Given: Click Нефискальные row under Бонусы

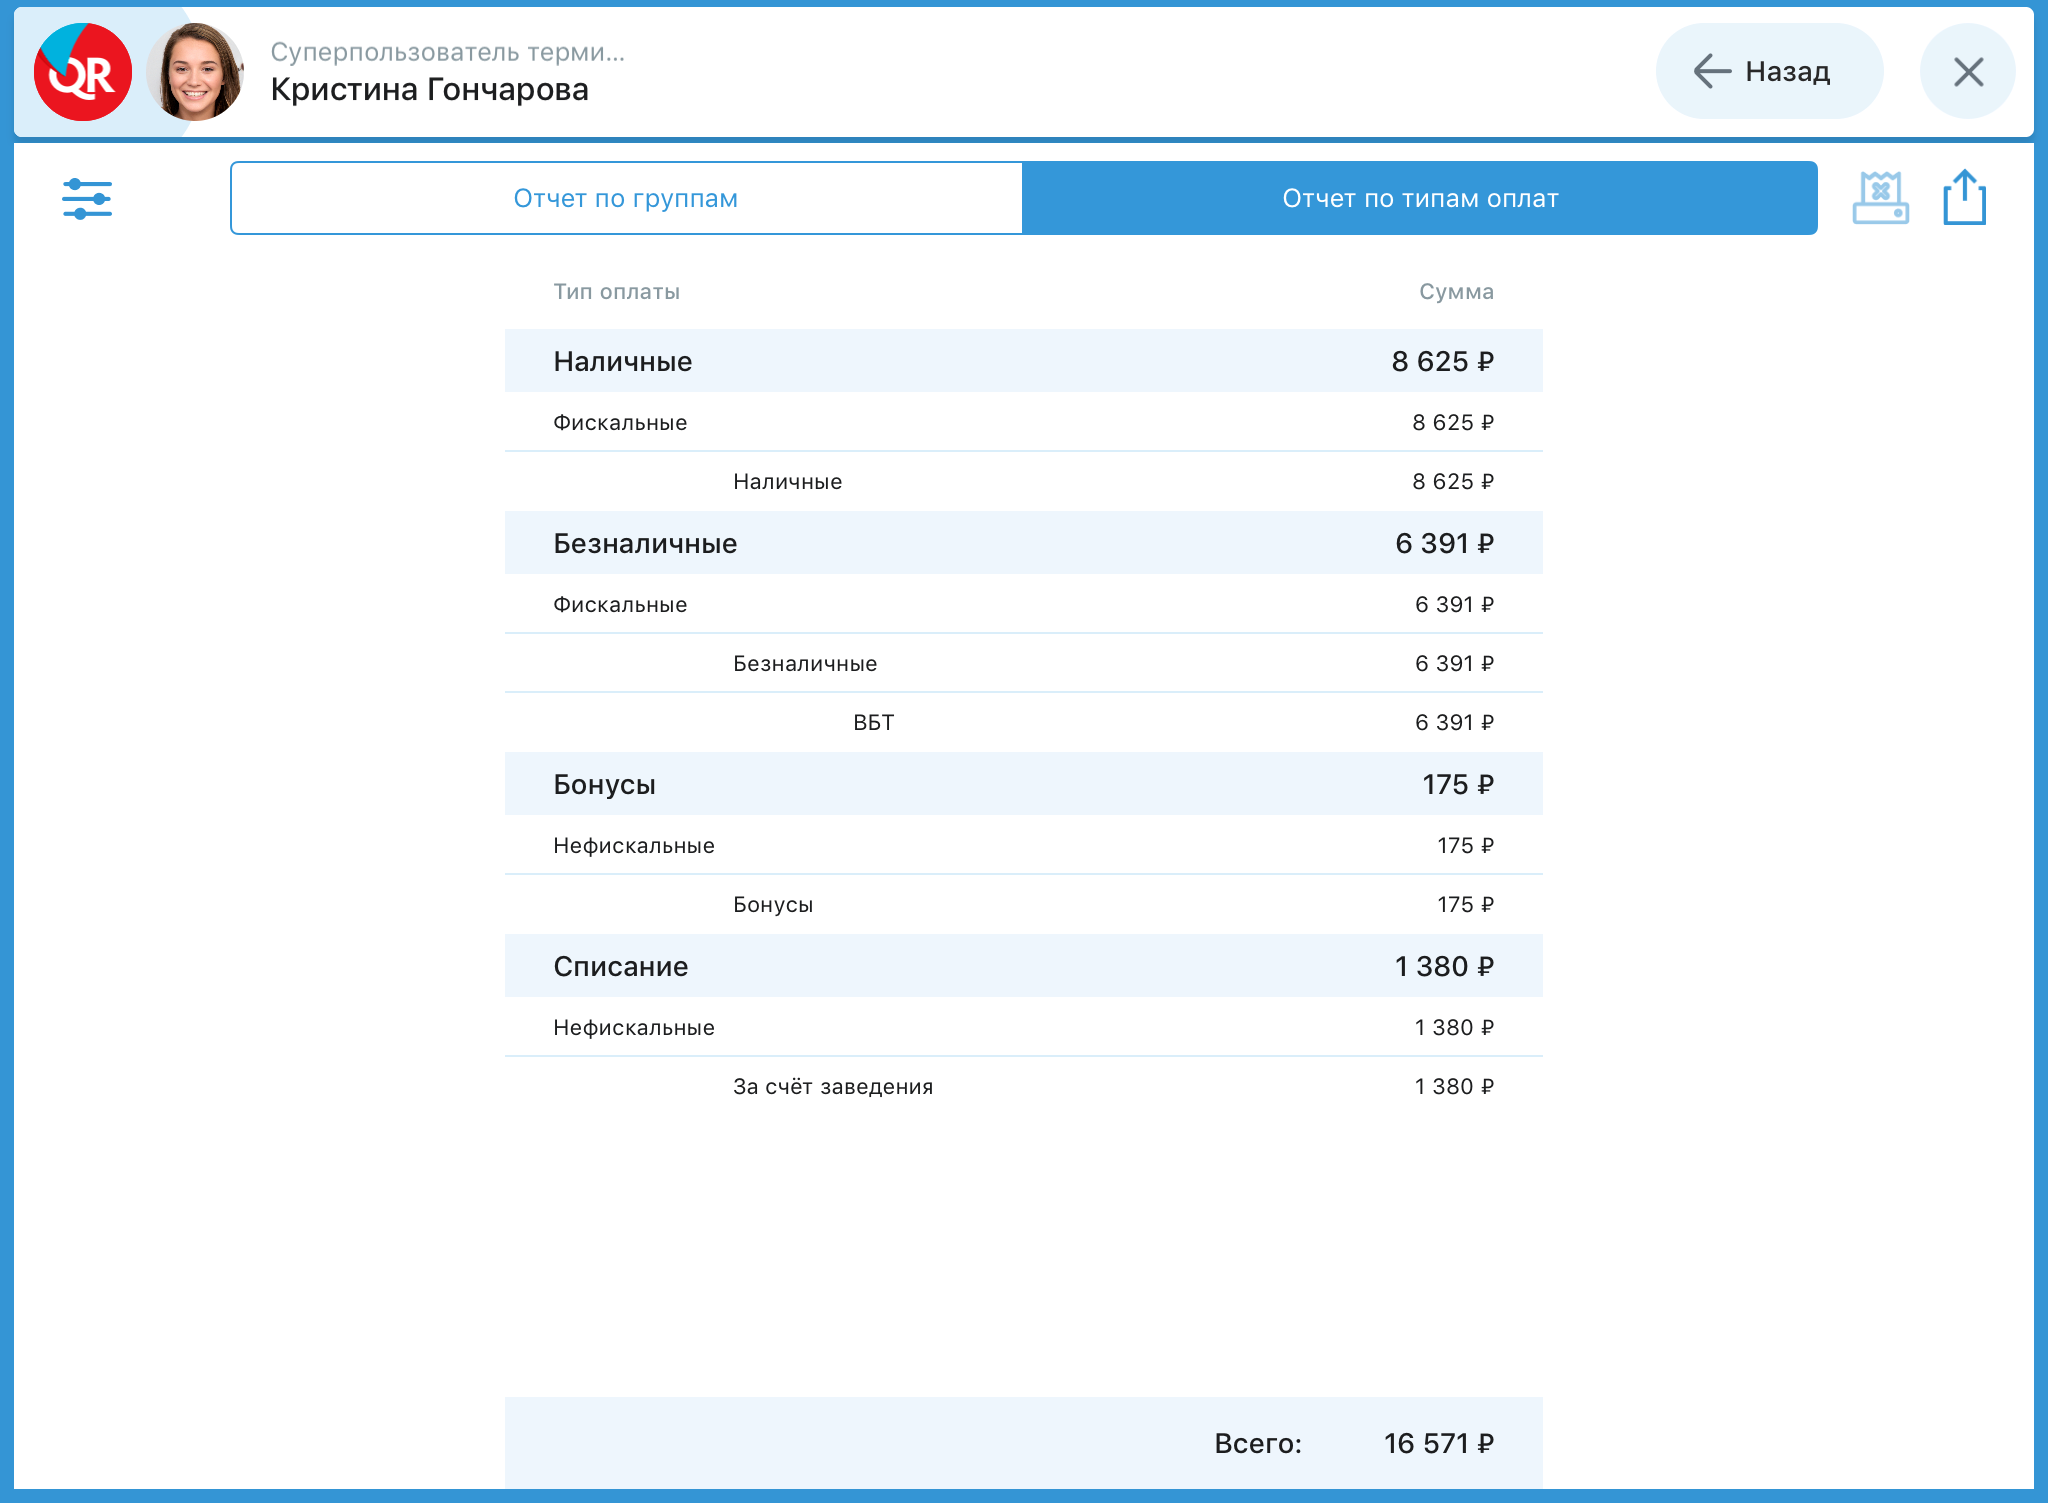Looking at the screenshot, I should tap(1022, 845).
